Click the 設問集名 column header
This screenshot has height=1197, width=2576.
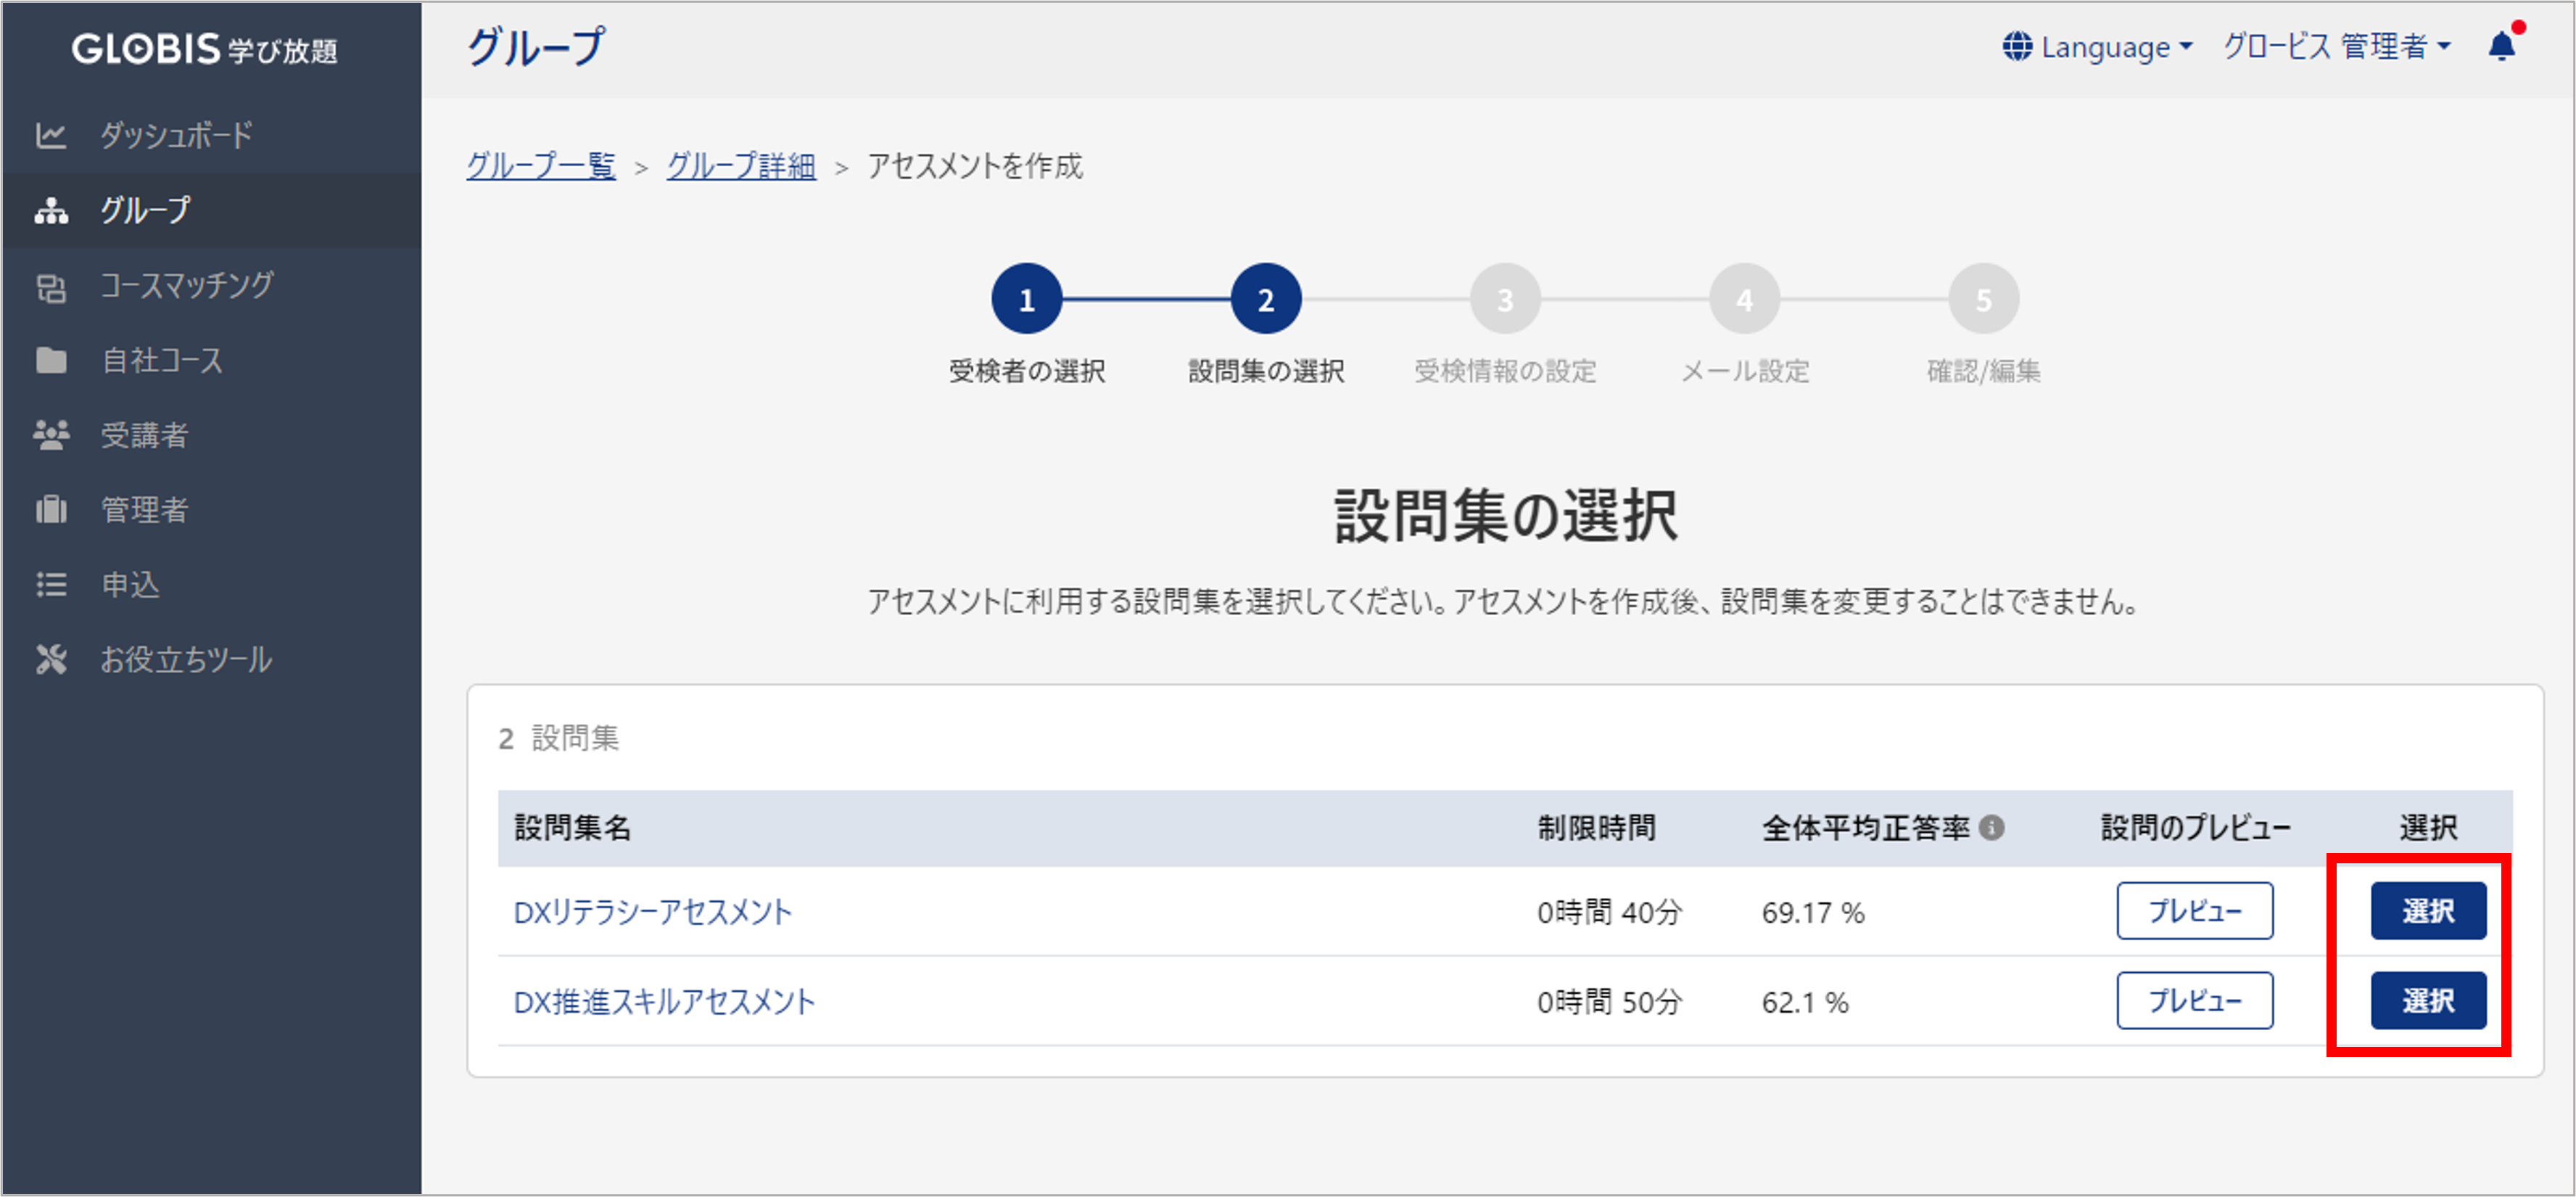(573, 828)
